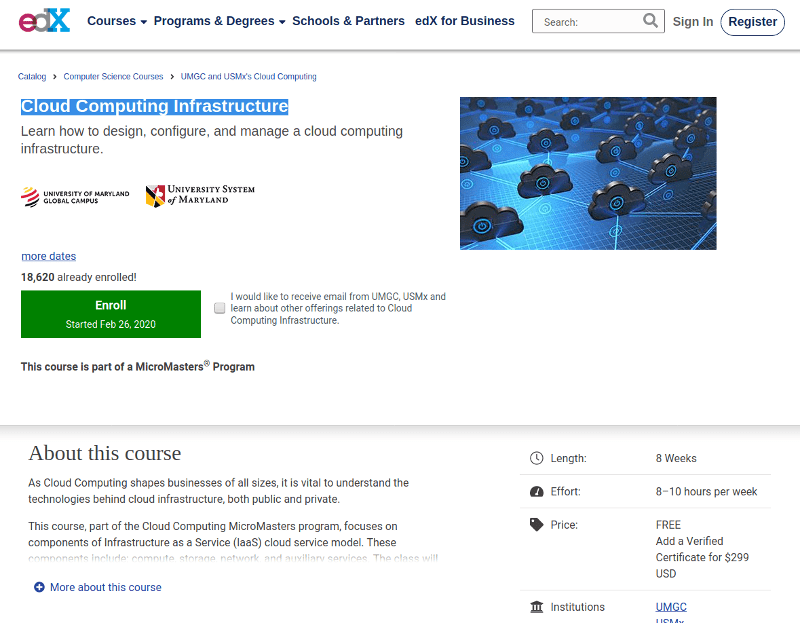Screen dimensions: 800x623
Task: Click the gauge icon next to Effort
Action: click(536, 491)
